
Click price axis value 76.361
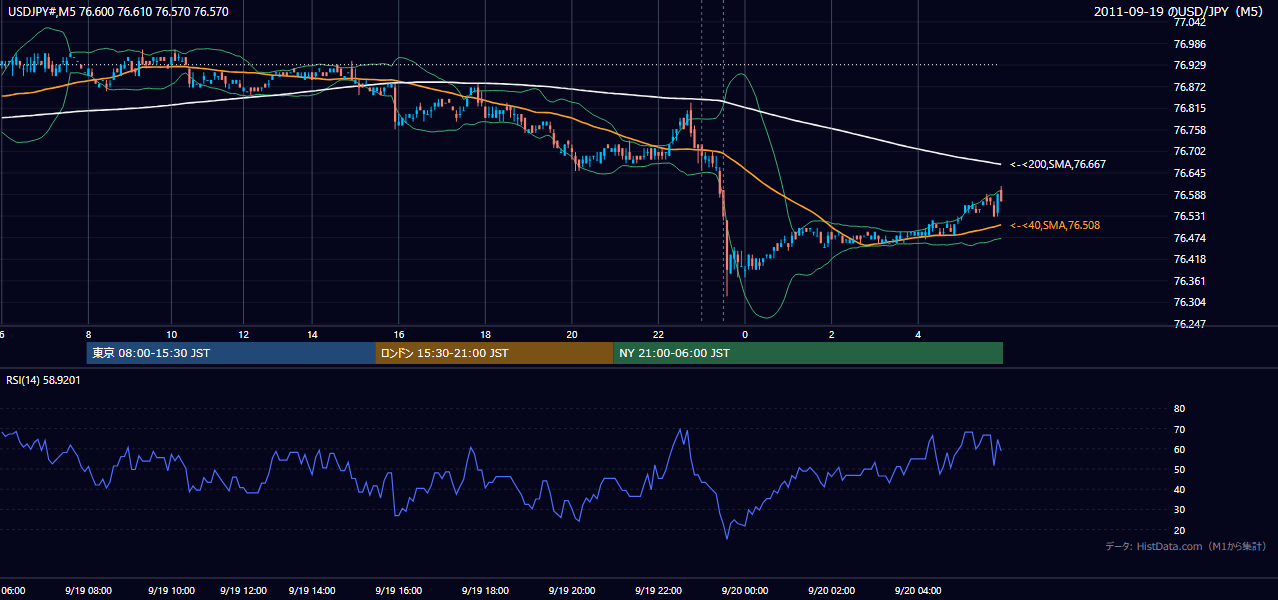coord(1191,281)
